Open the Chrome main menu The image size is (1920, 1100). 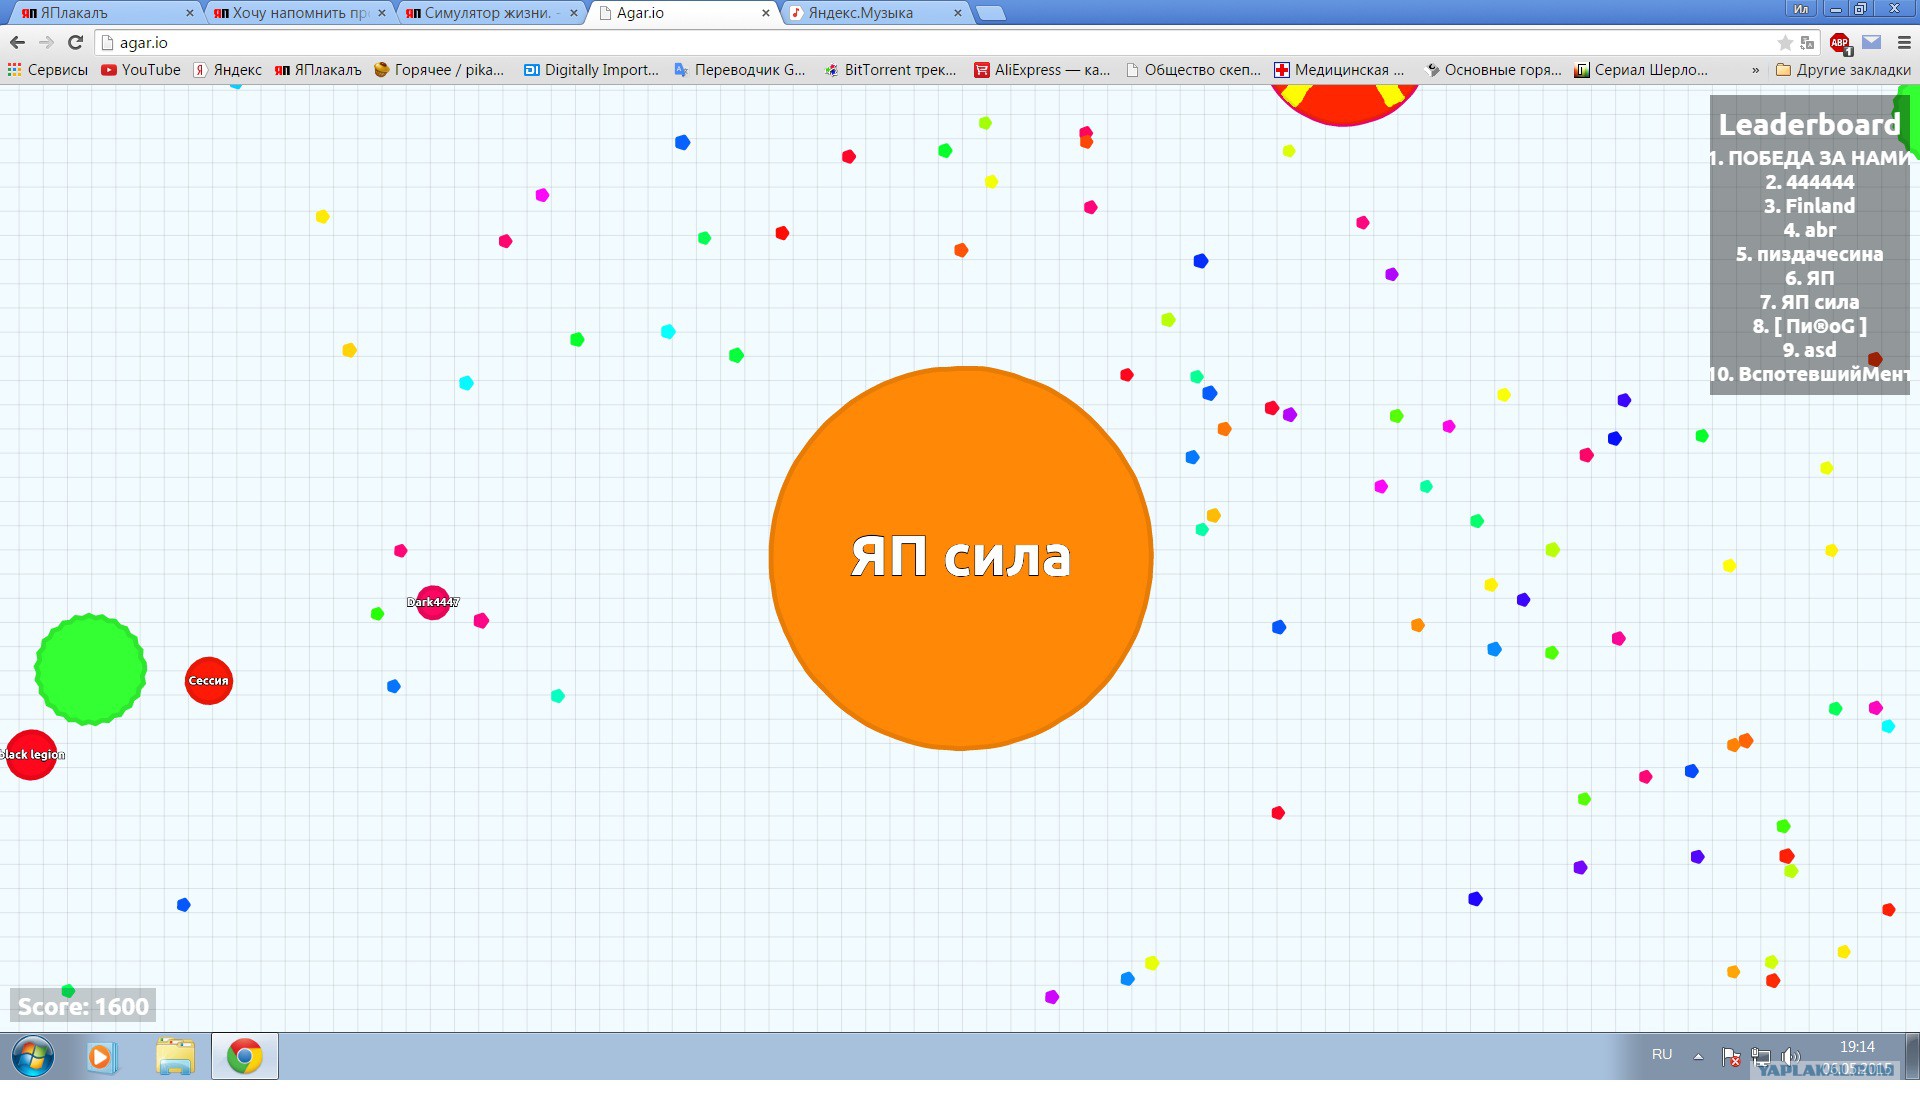tap(1904, 42)
